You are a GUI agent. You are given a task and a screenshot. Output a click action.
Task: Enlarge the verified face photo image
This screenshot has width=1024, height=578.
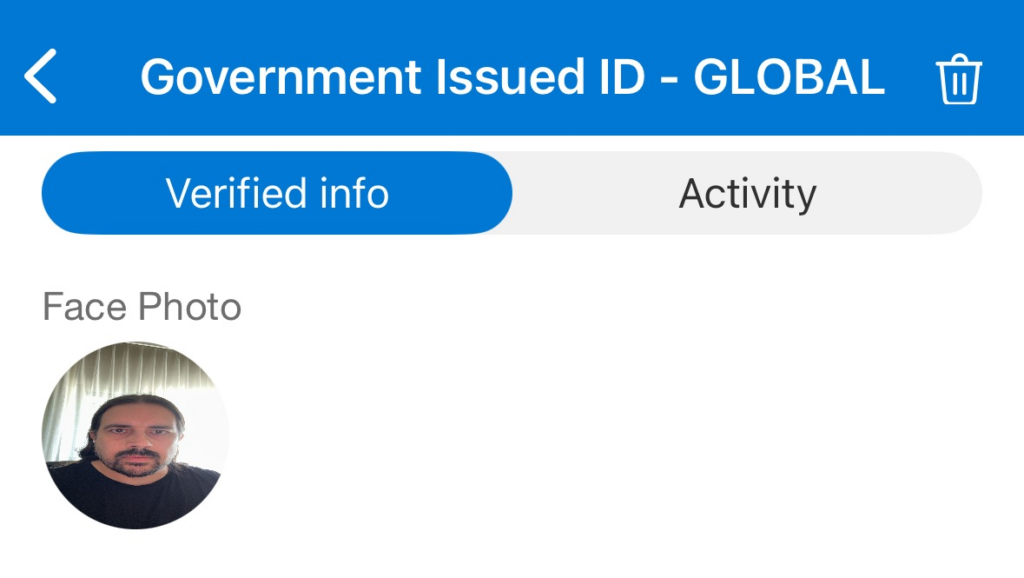tap(135, 435)
